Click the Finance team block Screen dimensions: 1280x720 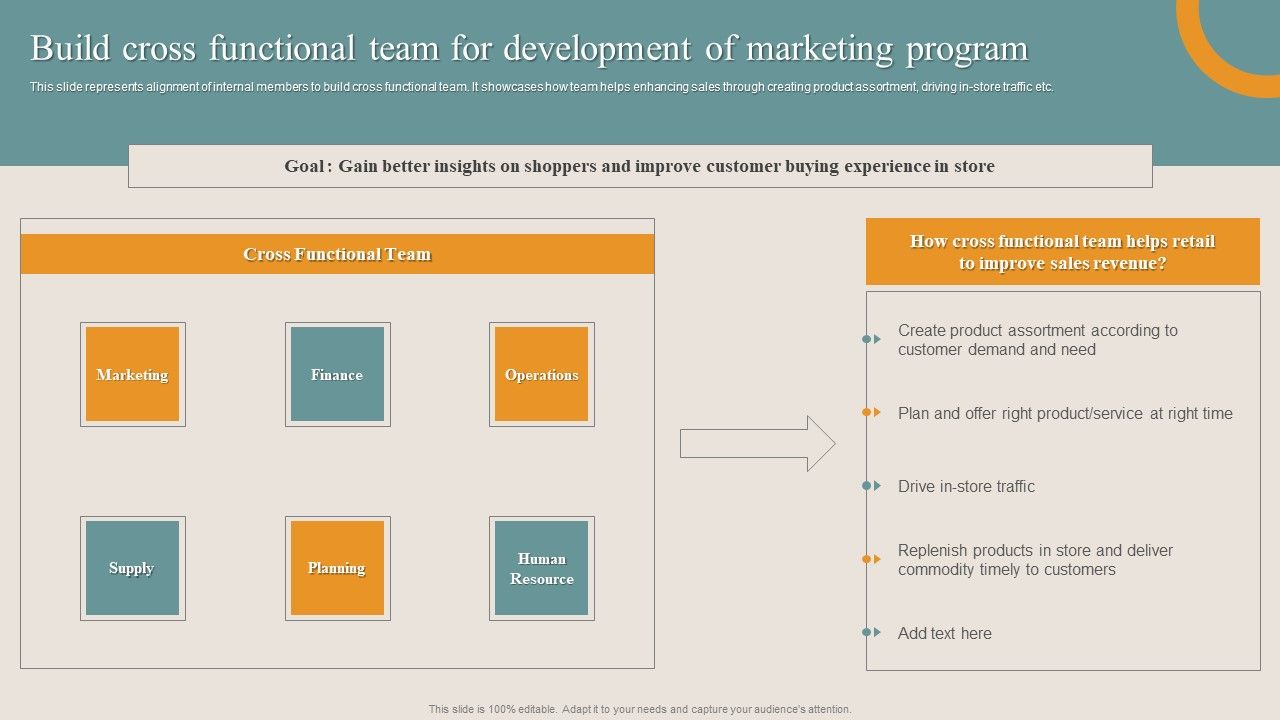click(337, 374)
